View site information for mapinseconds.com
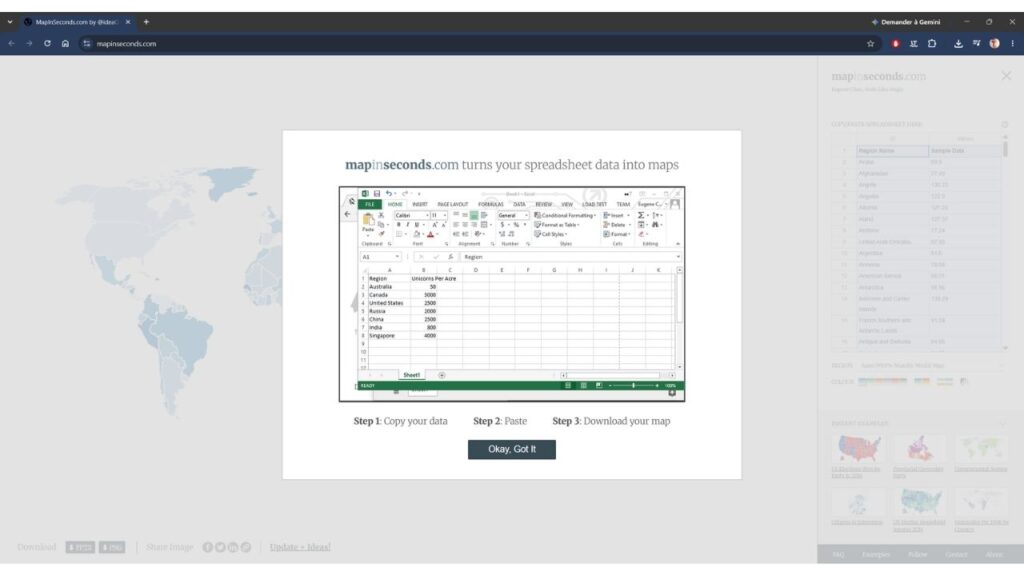The height and width of the screenshot is (576, 1024). click(87, 44)
